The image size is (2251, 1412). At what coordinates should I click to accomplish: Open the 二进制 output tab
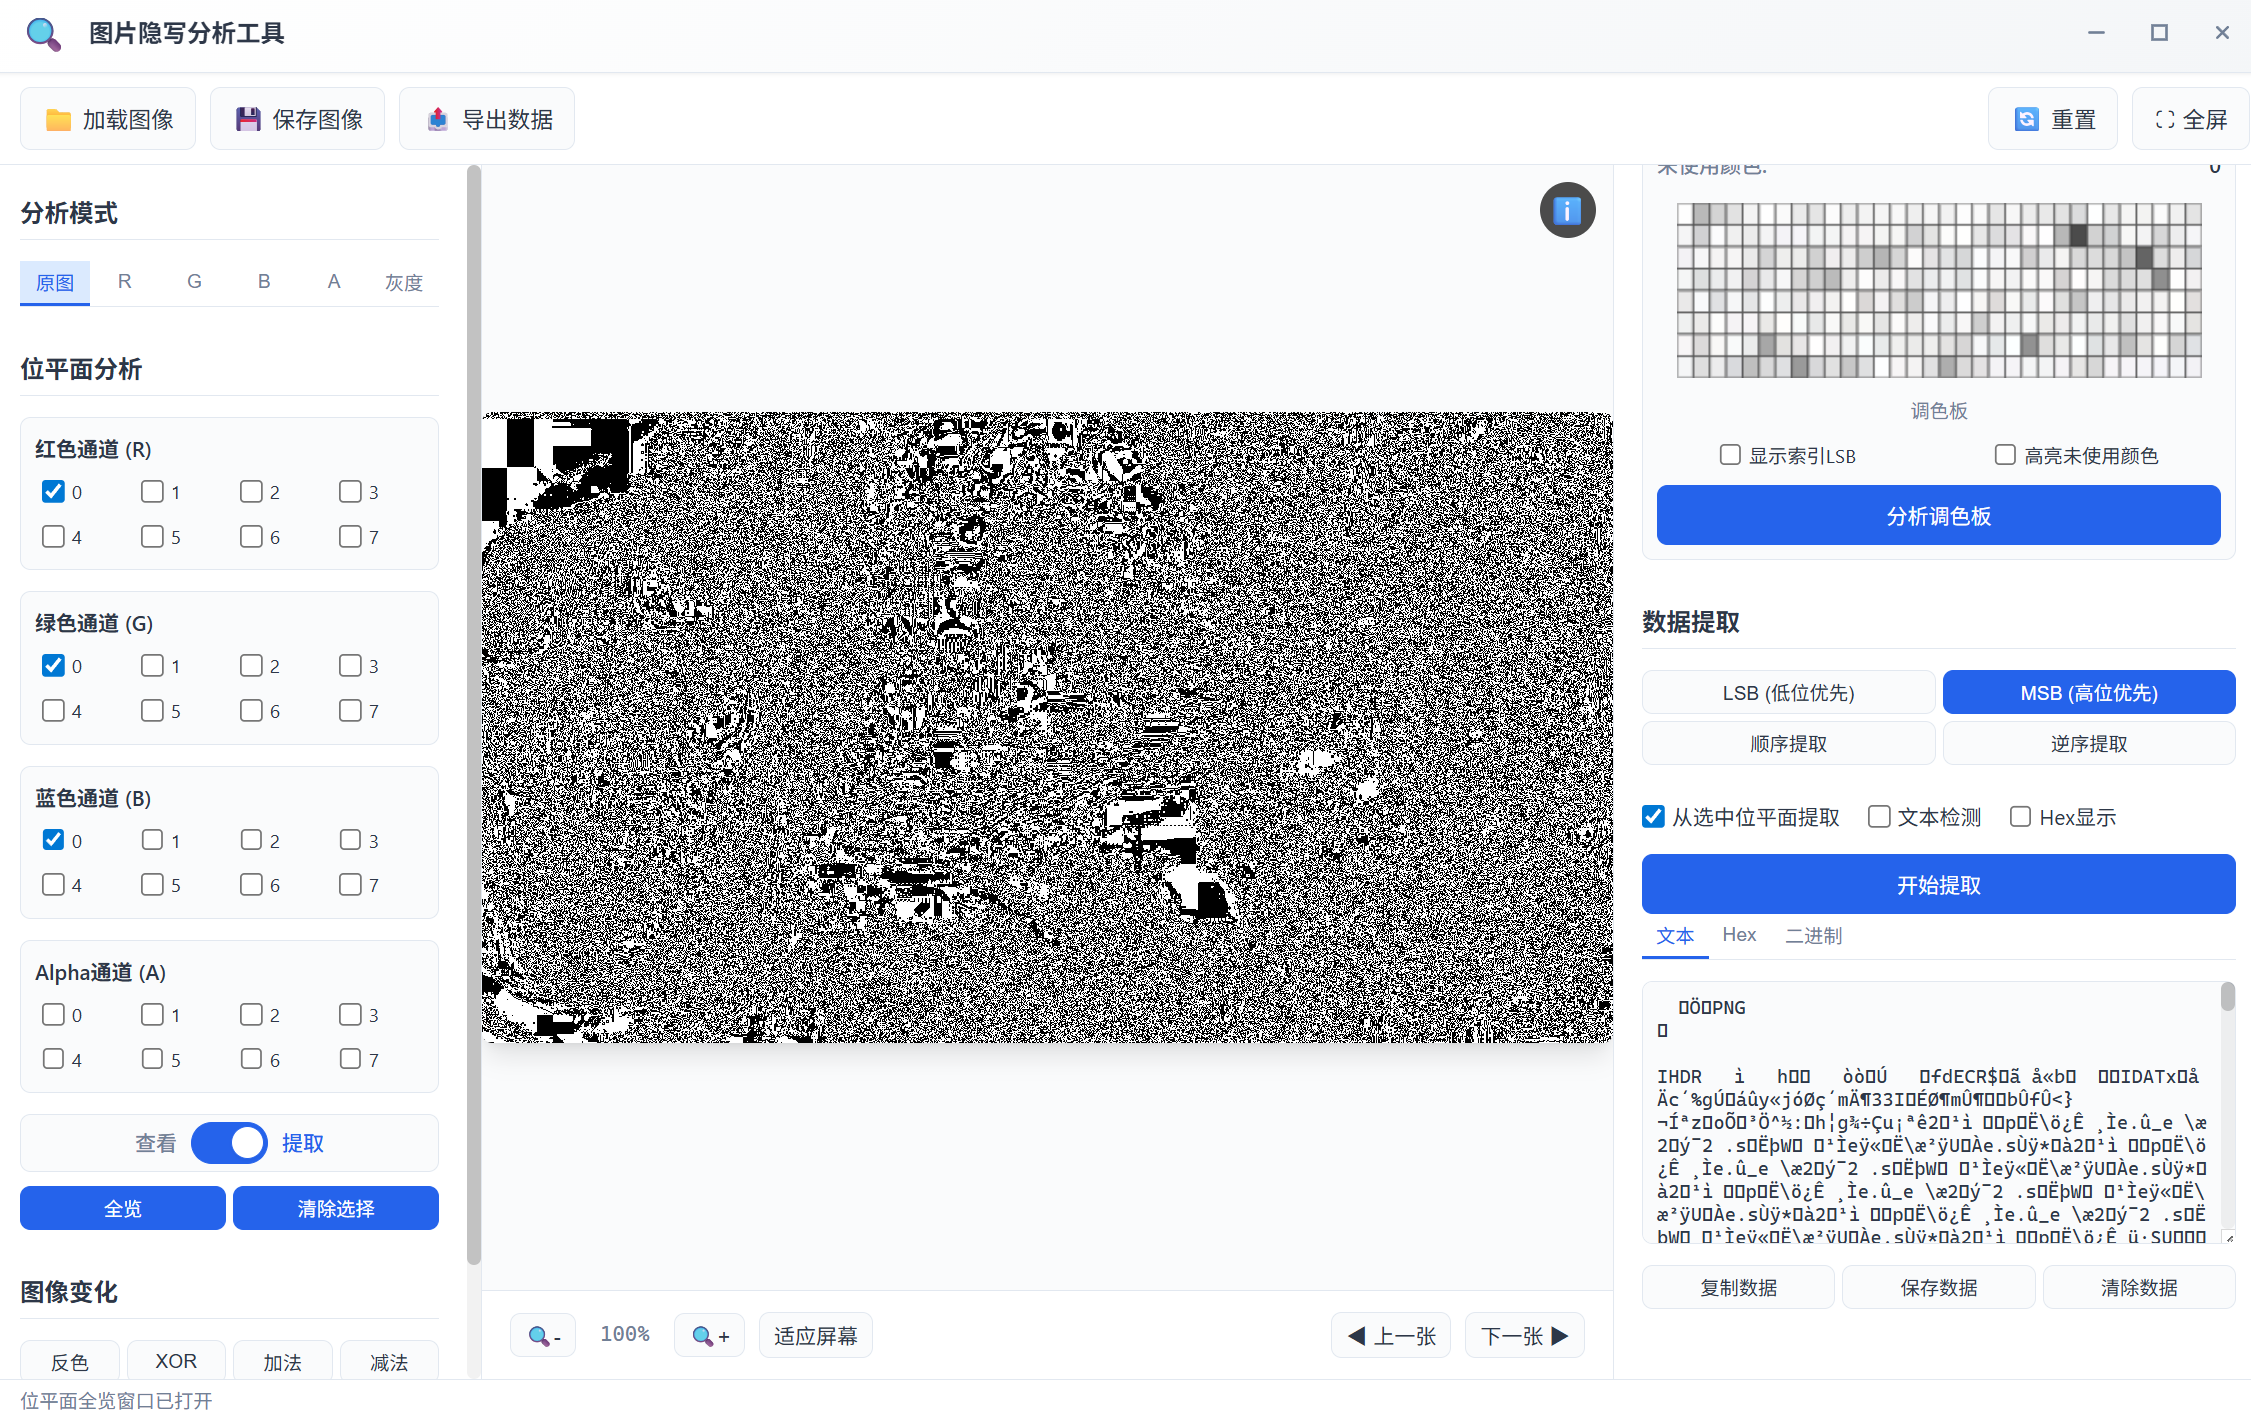coord(1813,935)
